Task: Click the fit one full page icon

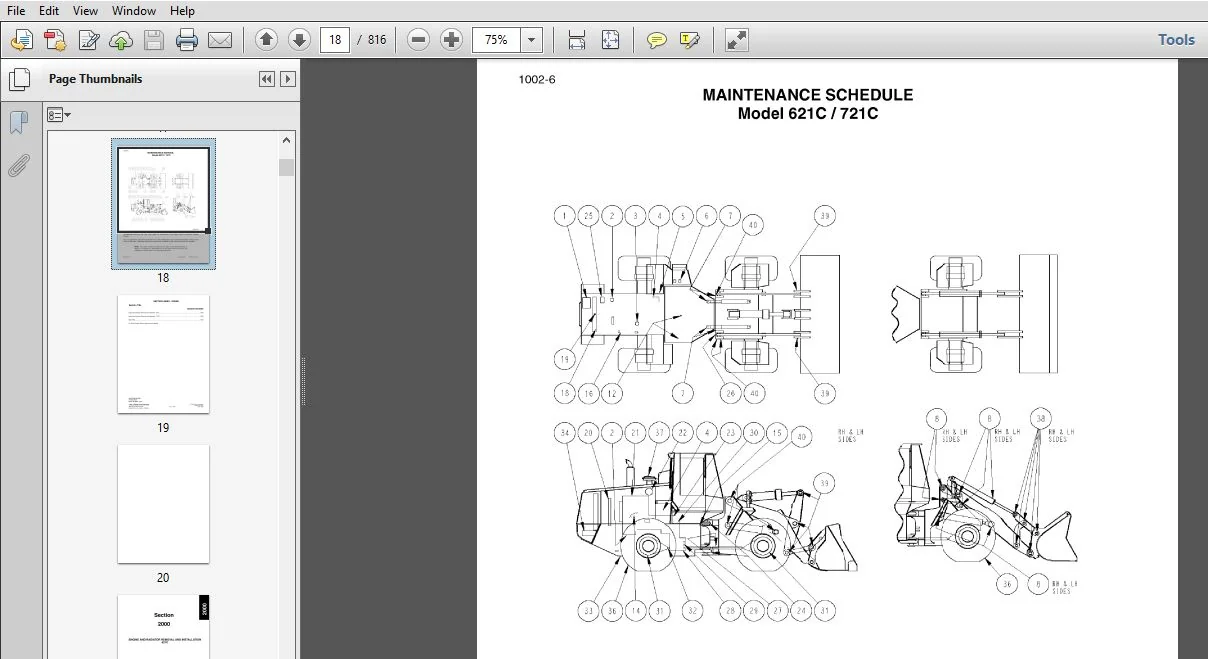Action: 610,40
